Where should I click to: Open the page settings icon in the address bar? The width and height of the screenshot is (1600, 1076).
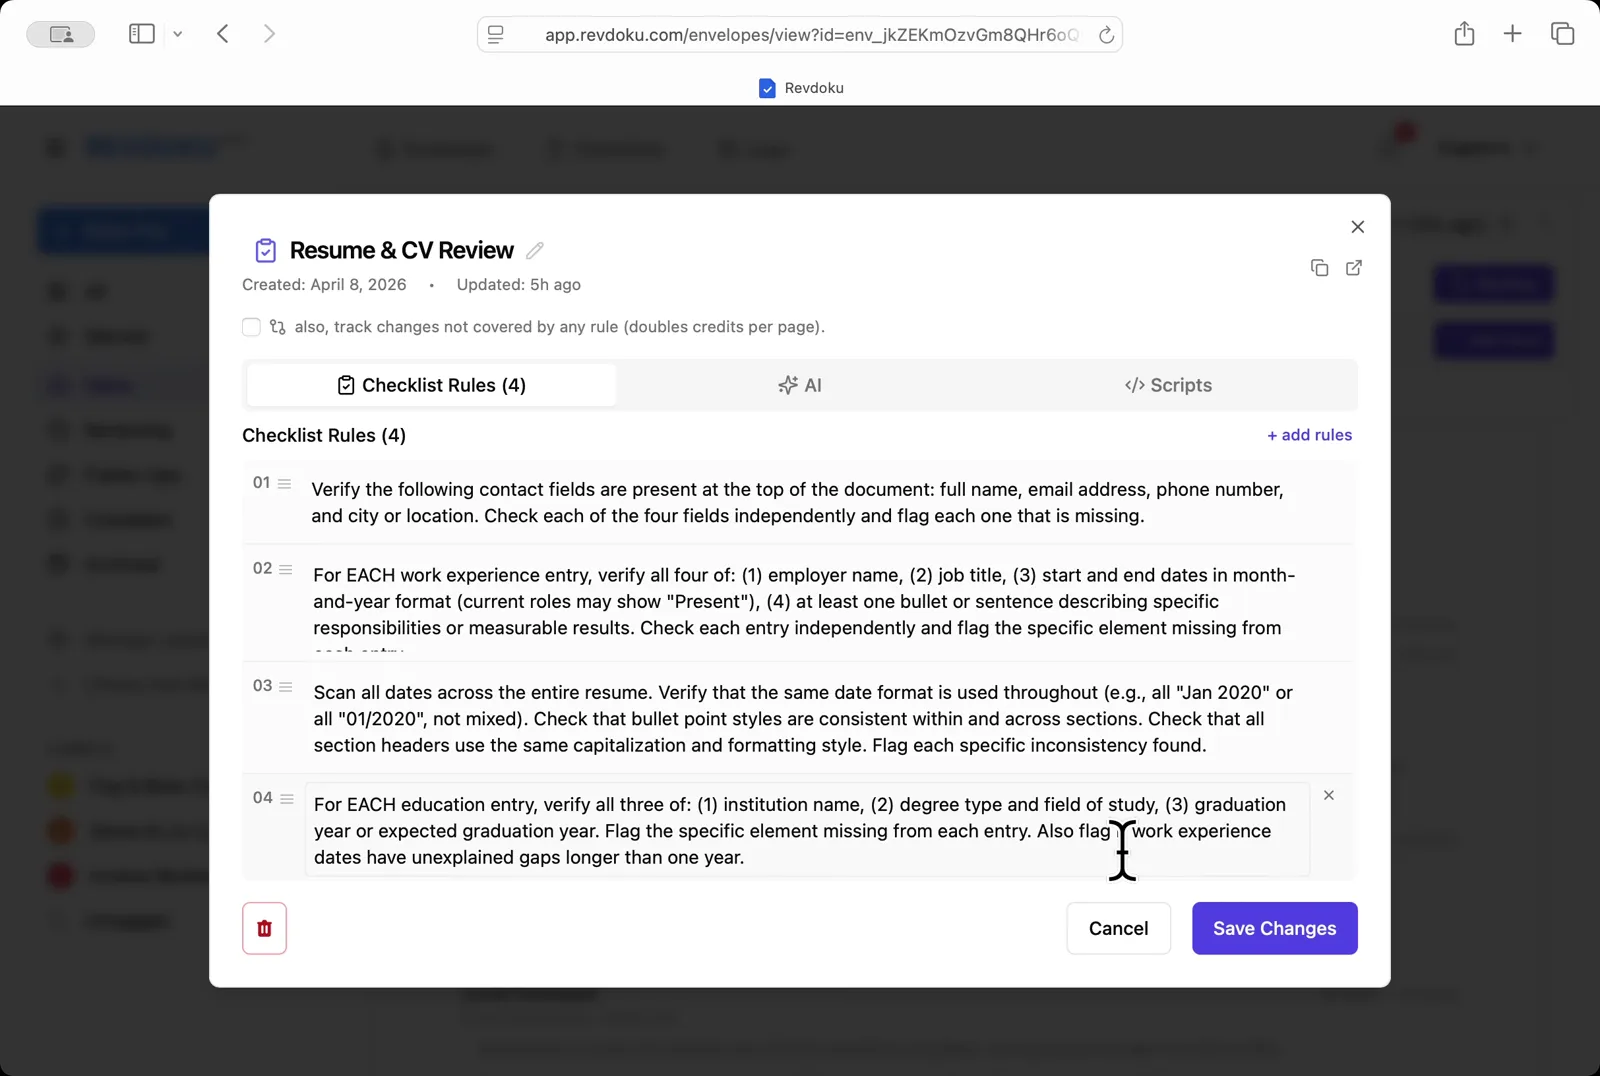(494, 34)
